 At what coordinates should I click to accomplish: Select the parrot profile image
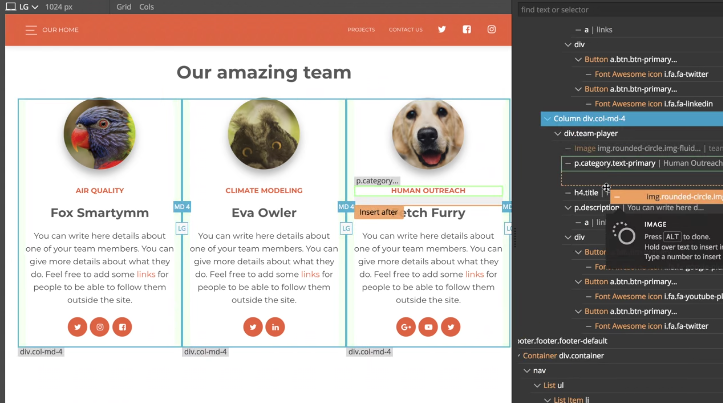click(x=100, y=134)
